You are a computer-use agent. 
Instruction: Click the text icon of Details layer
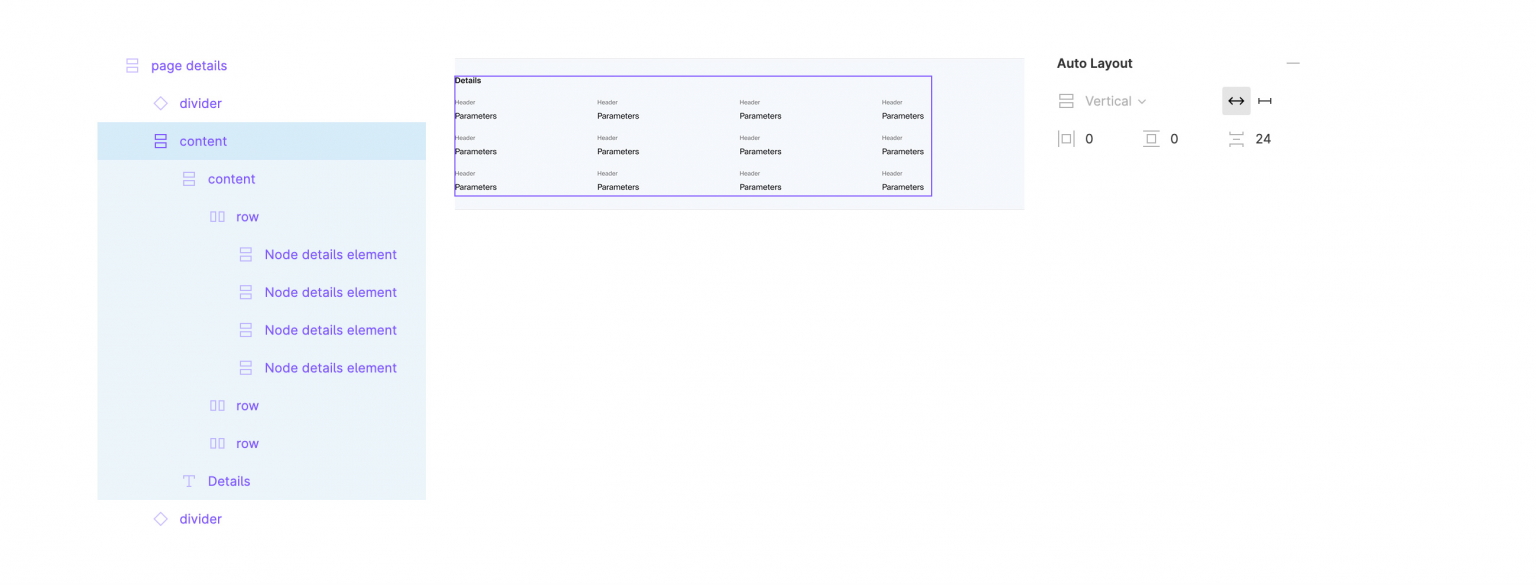(x=189, y=481)
